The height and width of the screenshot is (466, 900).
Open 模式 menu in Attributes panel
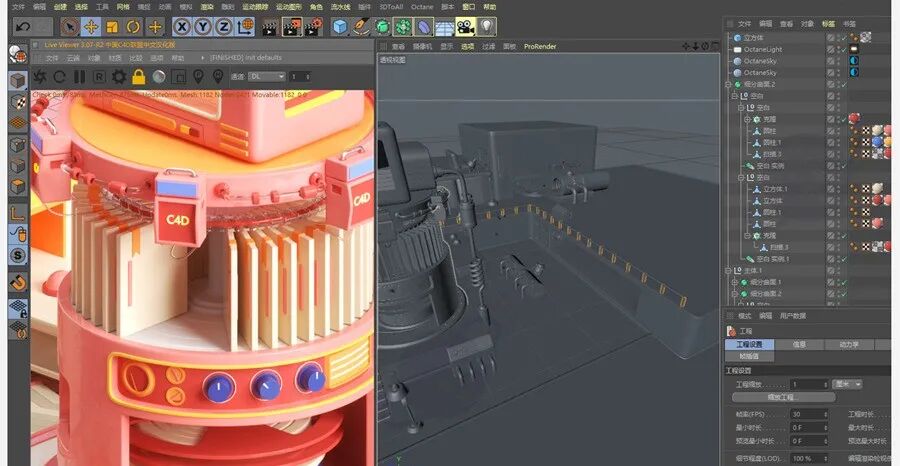744,316
